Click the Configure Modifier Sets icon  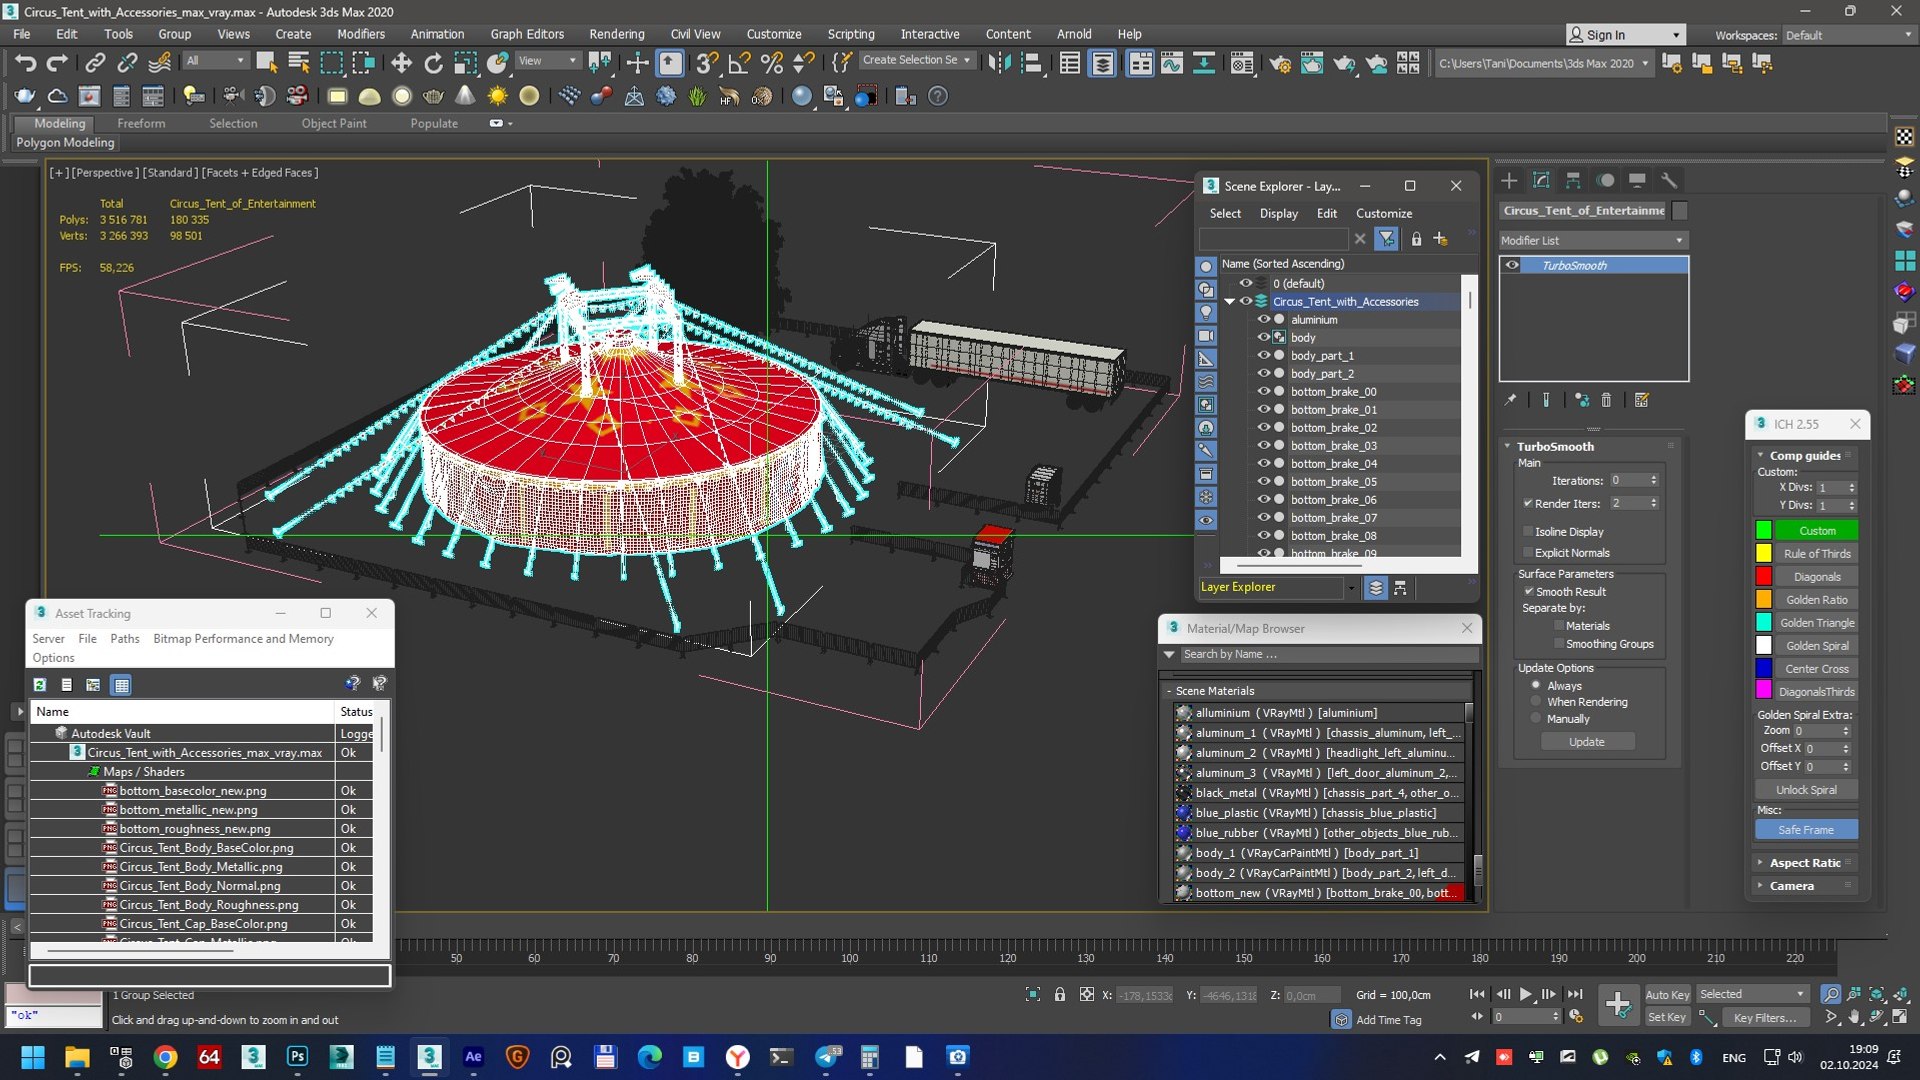tap(1641, 400)
